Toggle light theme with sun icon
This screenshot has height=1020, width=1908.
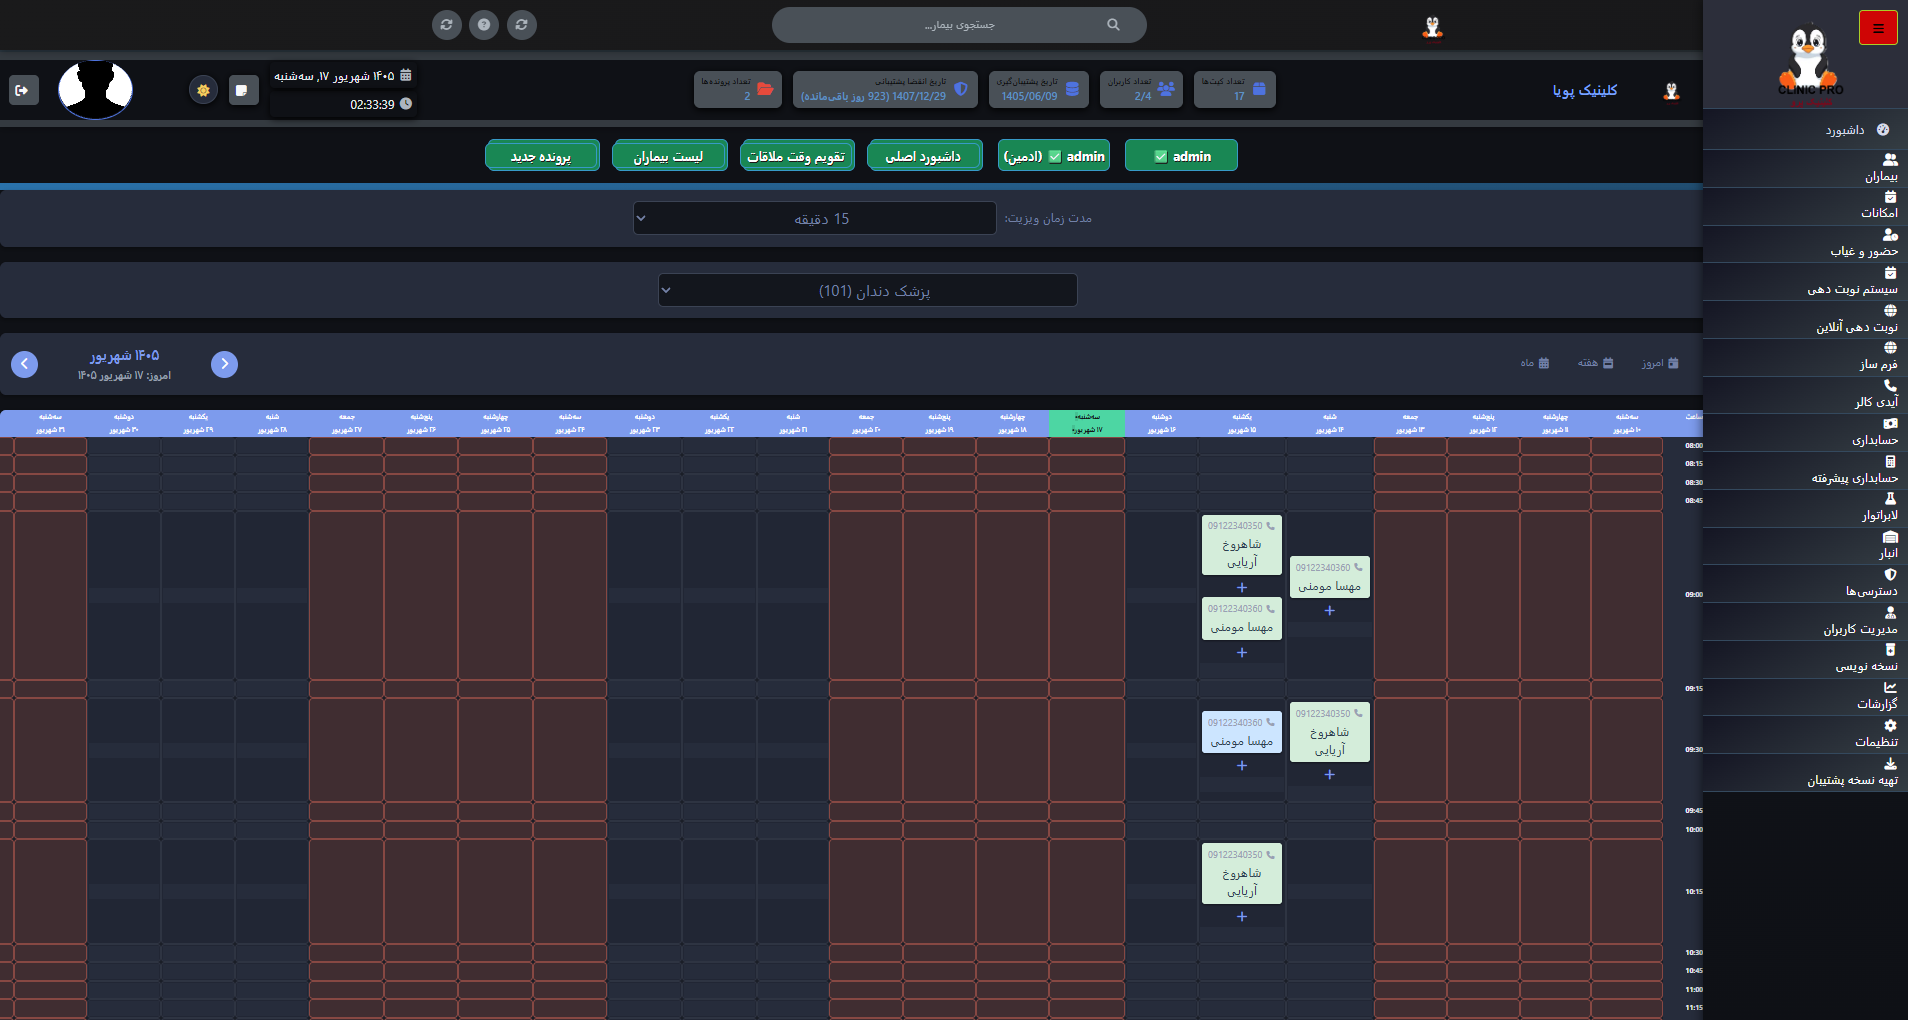click(203, 90)
